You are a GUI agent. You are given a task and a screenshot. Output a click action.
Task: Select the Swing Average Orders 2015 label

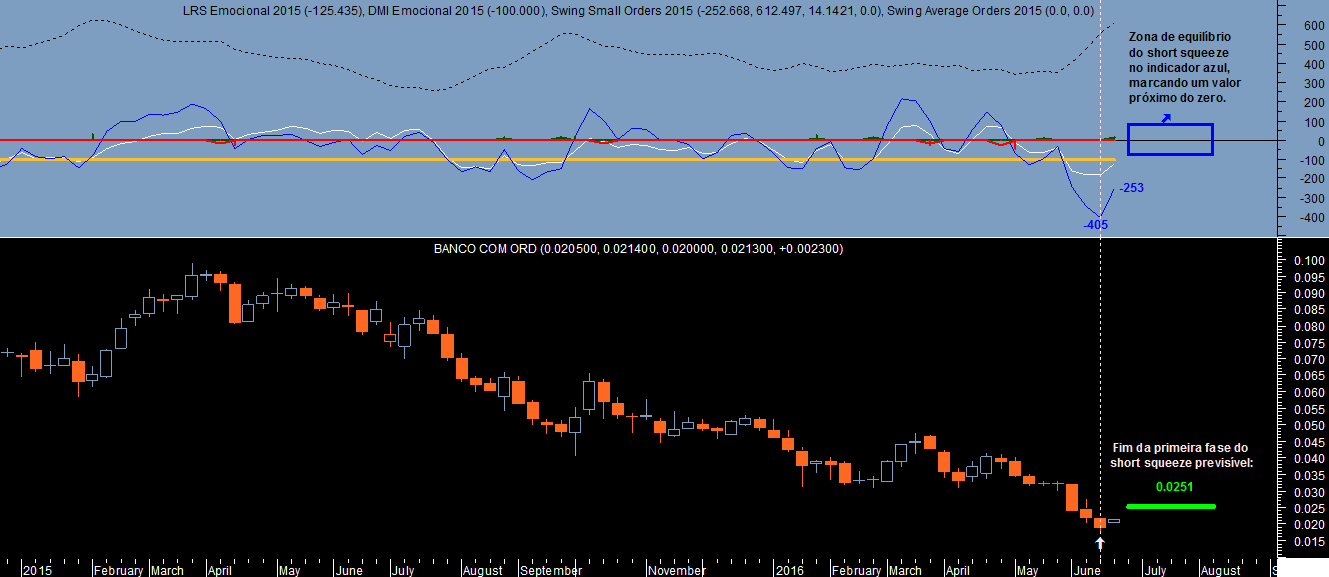pos(990,10)
